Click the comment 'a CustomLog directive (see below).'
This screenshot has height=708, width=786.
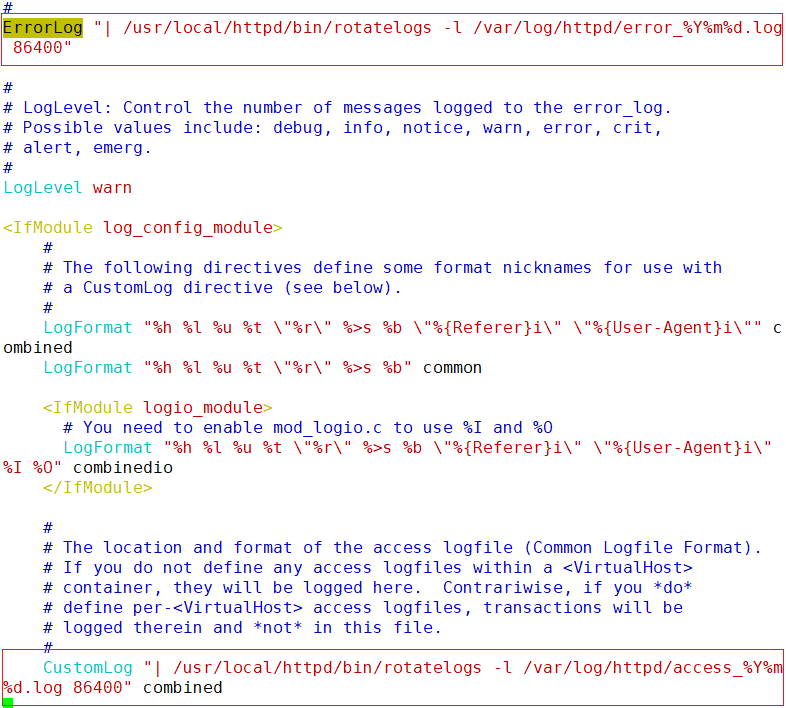tap(222, 288)
